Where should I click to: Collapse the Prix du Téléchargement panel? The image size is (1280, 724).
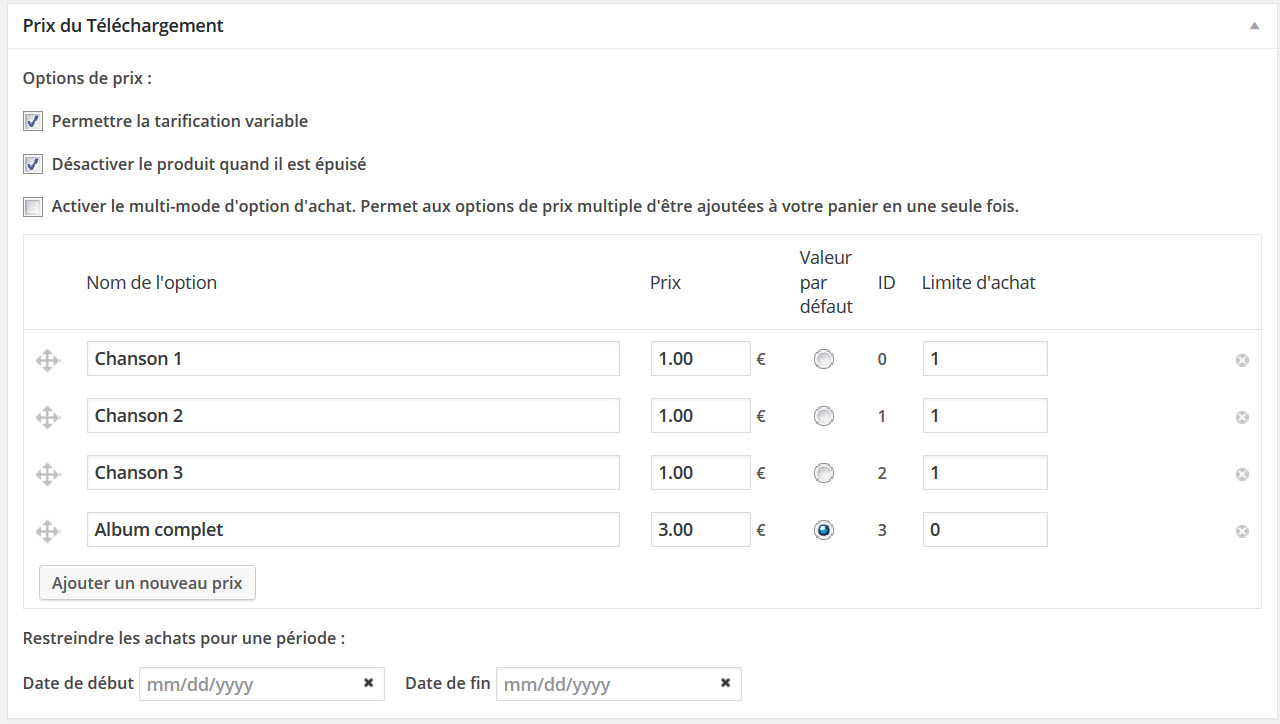(1254, 26)
